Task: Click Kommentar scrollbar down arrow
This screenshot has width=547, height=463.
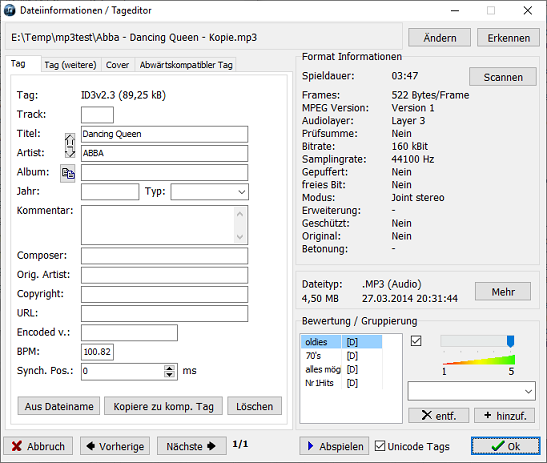Action: pos(240,237)
